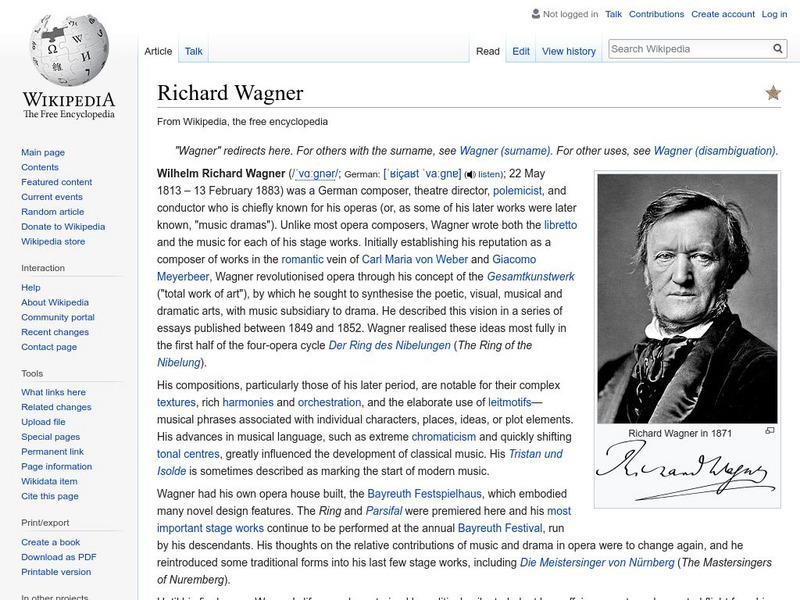Open the Carl Maria von Weber link
The height and width of the screenshot is (600, 800).
(415, 259)
